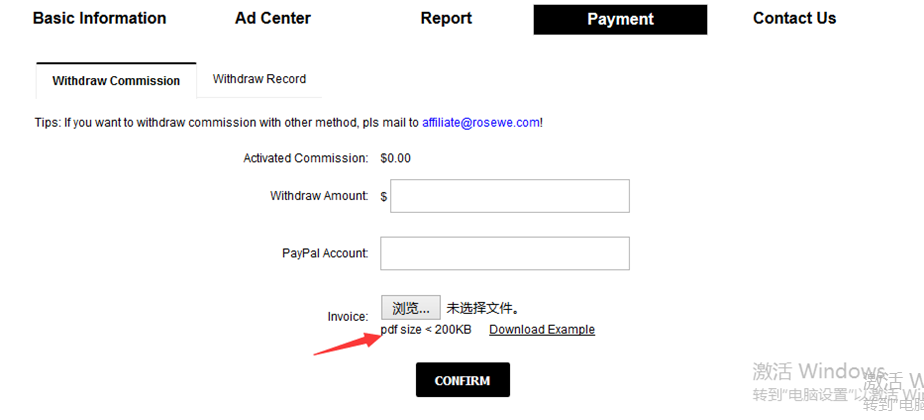Select the Payment menu item

pyautogui.click(x=620, y=19)
